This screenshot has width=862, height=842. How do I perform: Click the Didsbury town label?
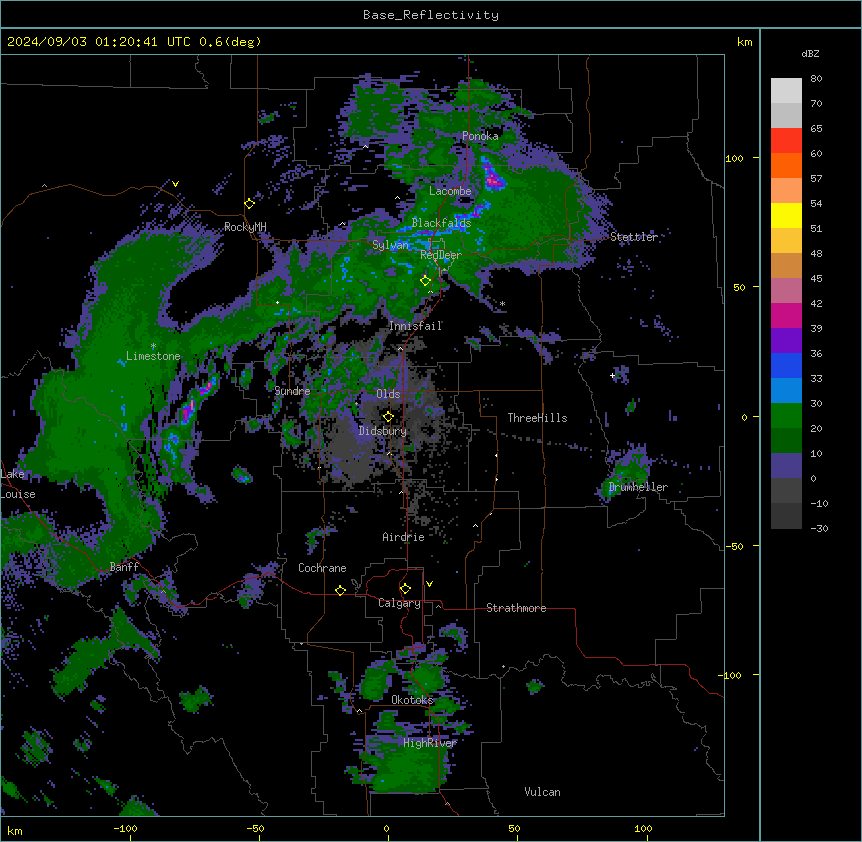click(x=383, y=431)
